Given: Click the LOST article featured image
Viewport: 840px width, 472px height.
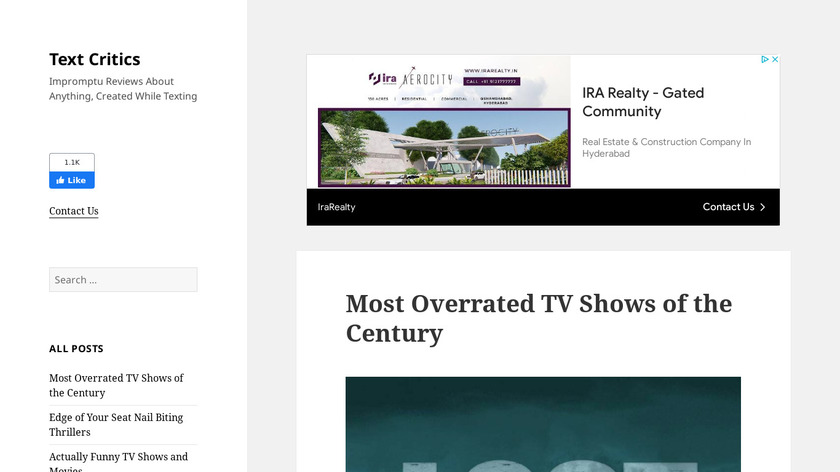Looking at the screenshot, I should pyautogui.click(x=543, y=424).
